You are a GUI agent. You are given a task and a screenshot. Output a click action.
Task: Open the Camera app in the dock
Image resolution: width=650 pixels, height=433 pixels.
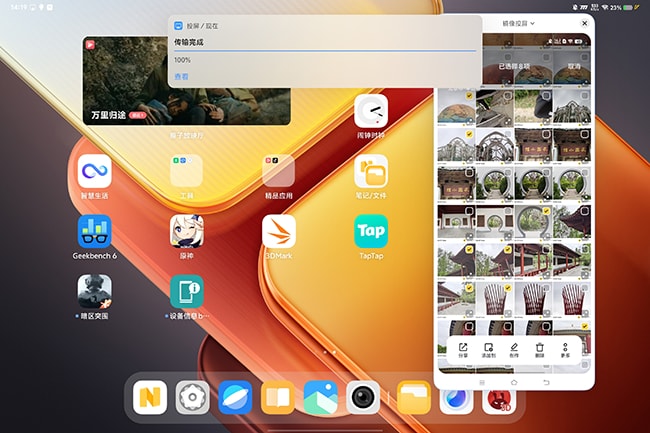(362, 397)
